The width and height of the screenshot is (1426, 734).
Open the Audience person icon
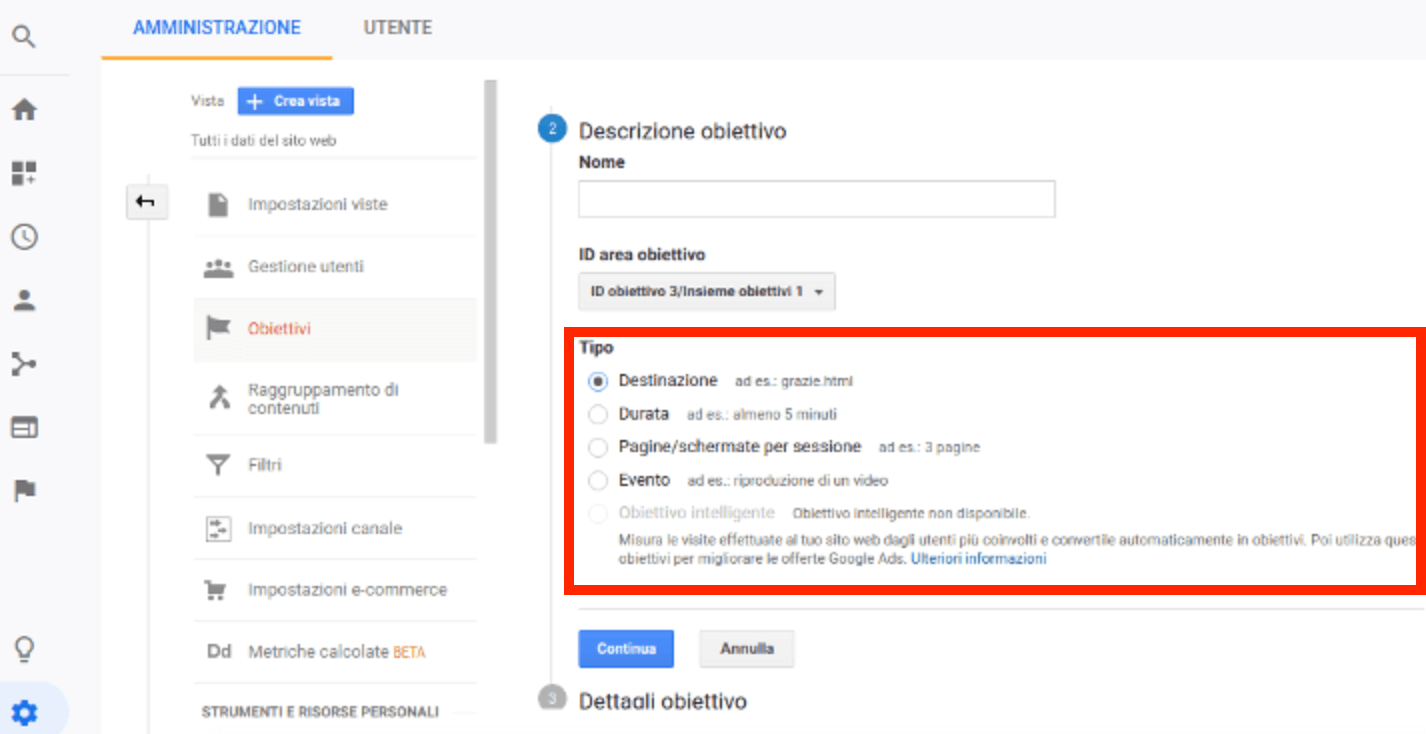click(24, 301)
